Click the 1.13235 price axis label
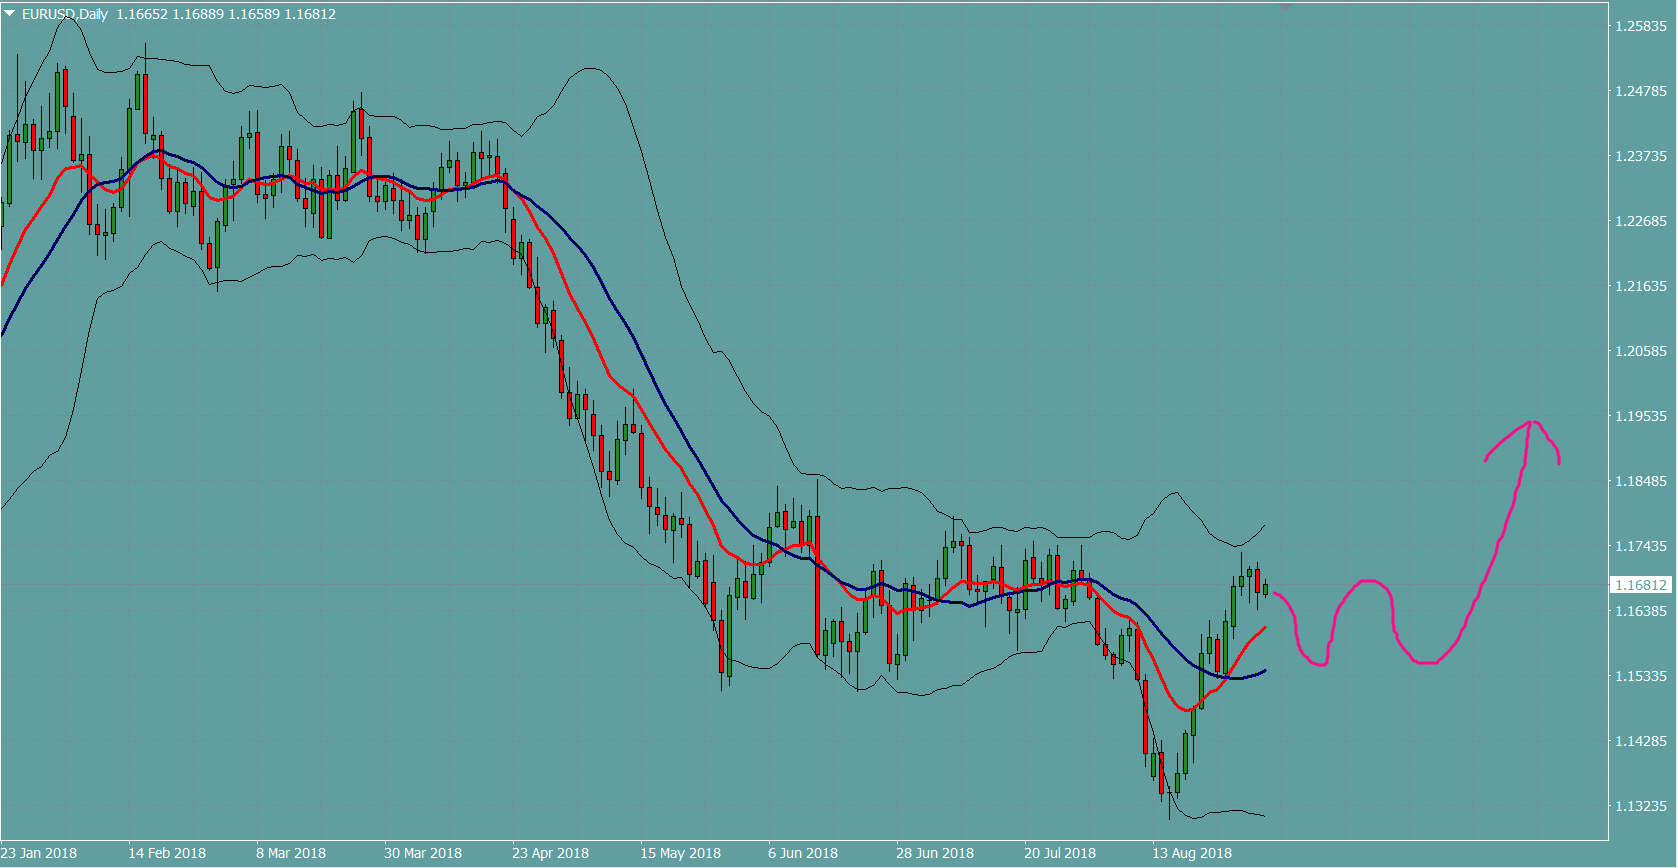1678x868 pixels. coord(1641,806)
